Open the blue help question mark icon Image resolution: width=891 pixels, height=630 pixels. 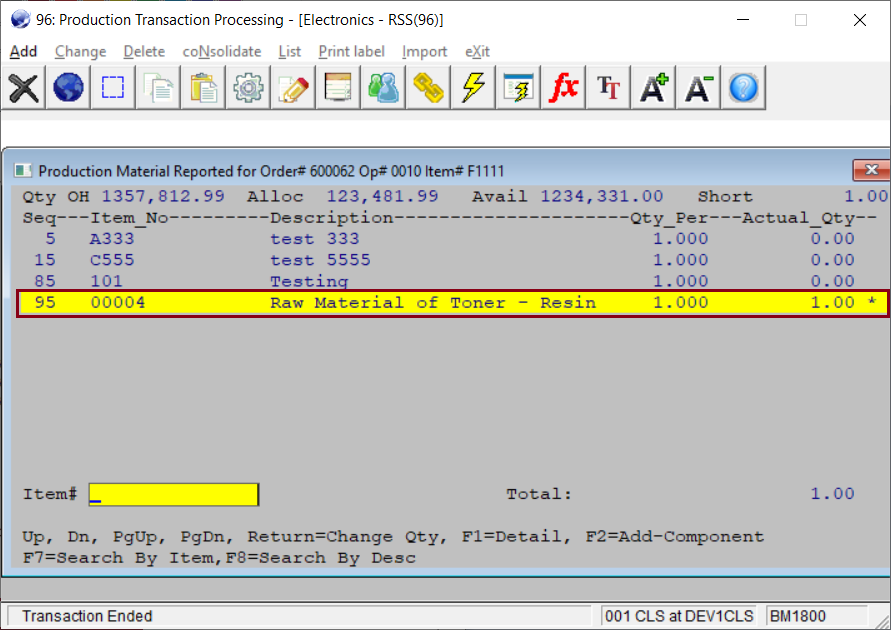[743, 87]
